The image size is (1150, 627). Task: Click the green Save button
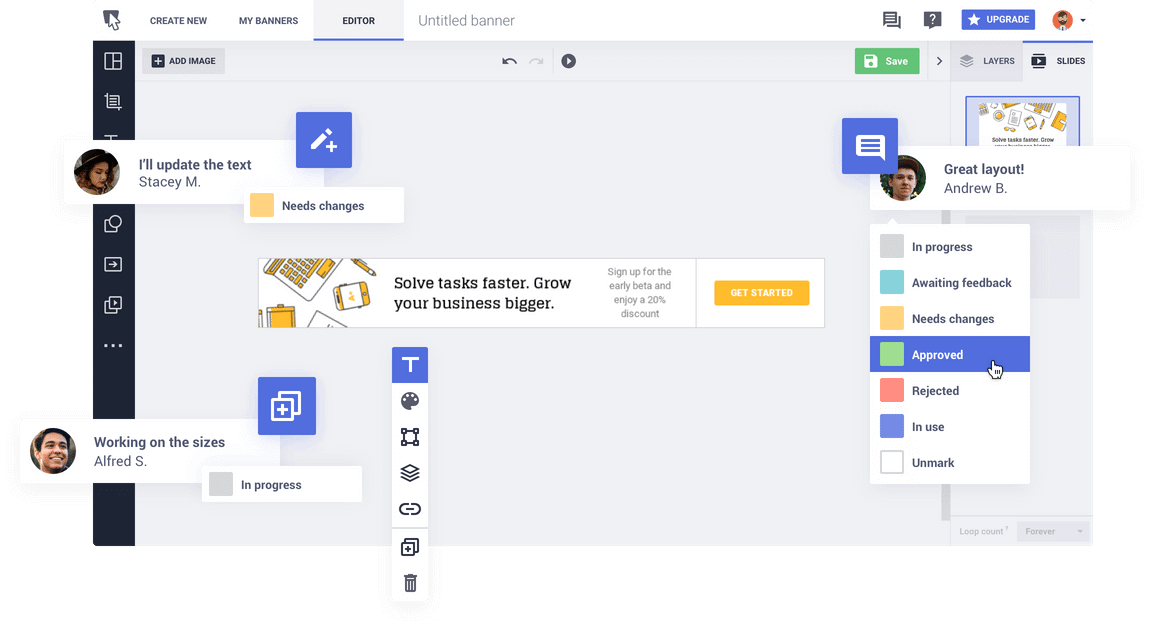pyautogui.click(x=886, y=61)
